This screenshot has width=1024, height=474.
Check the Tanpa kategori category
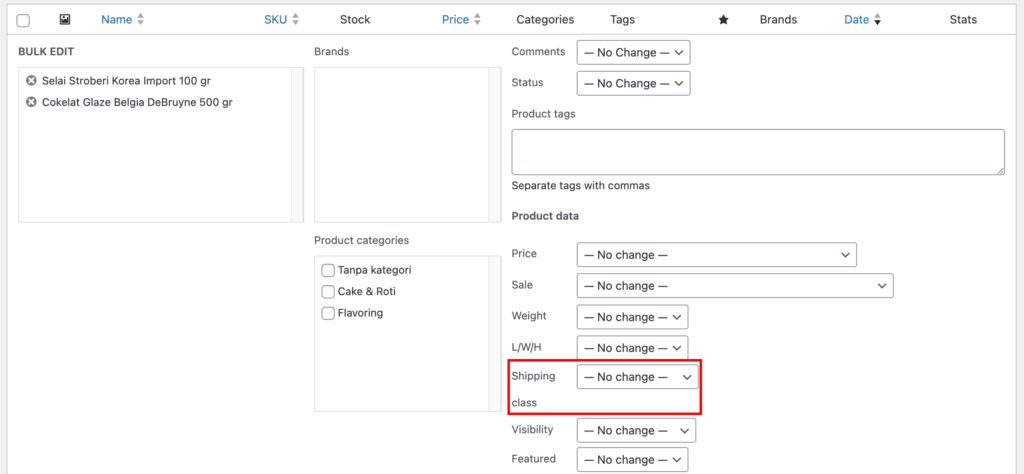tap(328, 270)
